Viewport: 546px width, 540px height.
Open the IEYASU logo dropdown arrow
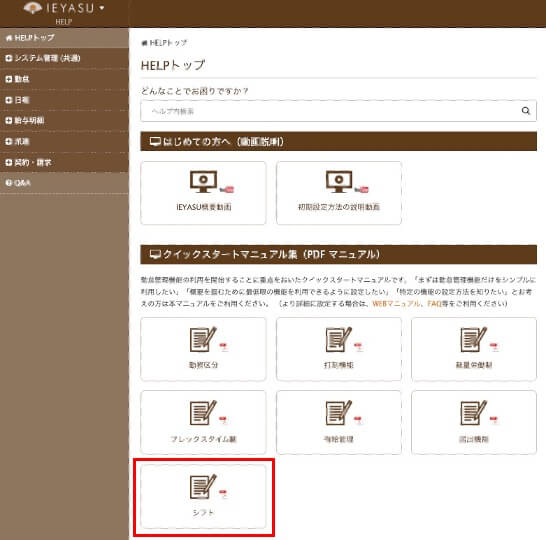[102, 8]
